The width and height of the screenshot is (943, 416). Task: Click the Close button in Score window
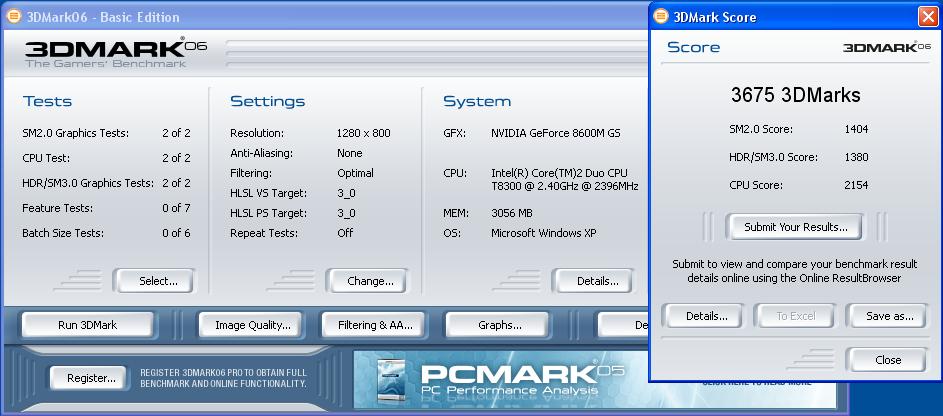[888, 360]
